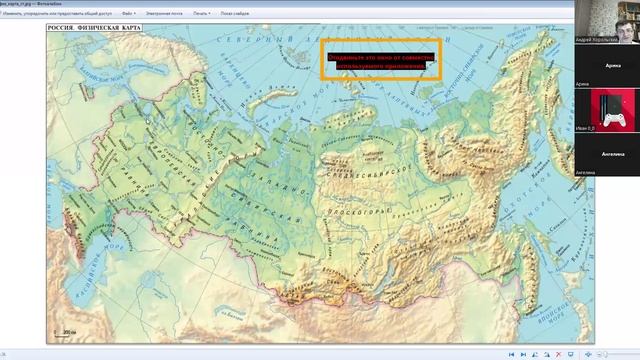Go to next image in photo viewer

click(x=523, y=355)
